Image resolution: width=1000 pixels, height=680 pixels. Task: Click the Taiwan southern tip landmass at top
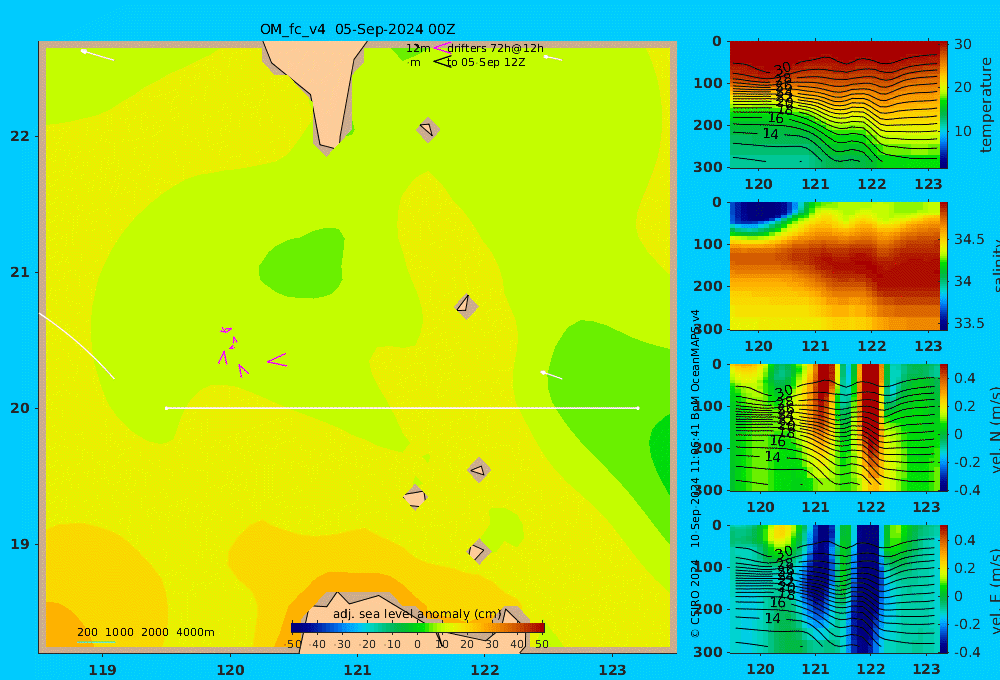[322, 89]
